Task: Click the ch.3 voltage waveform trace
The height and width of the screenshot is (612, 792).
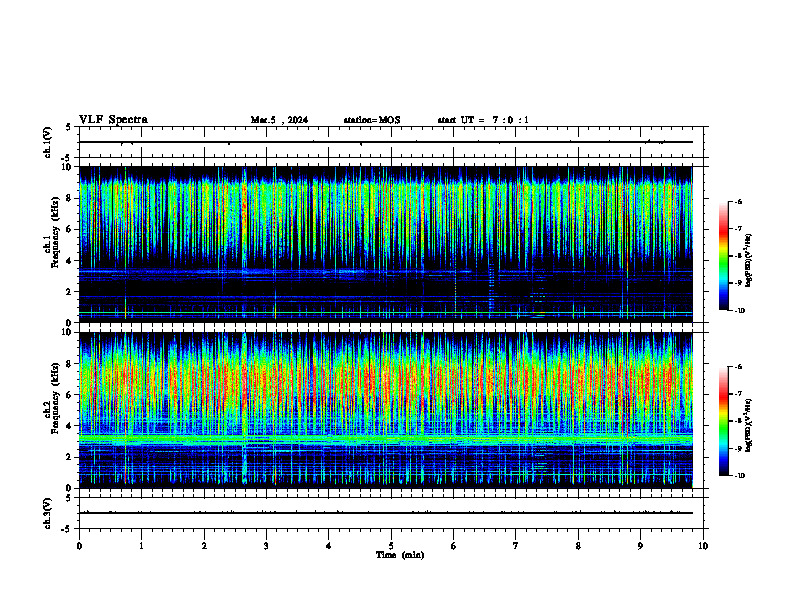Action: [386, 513]
